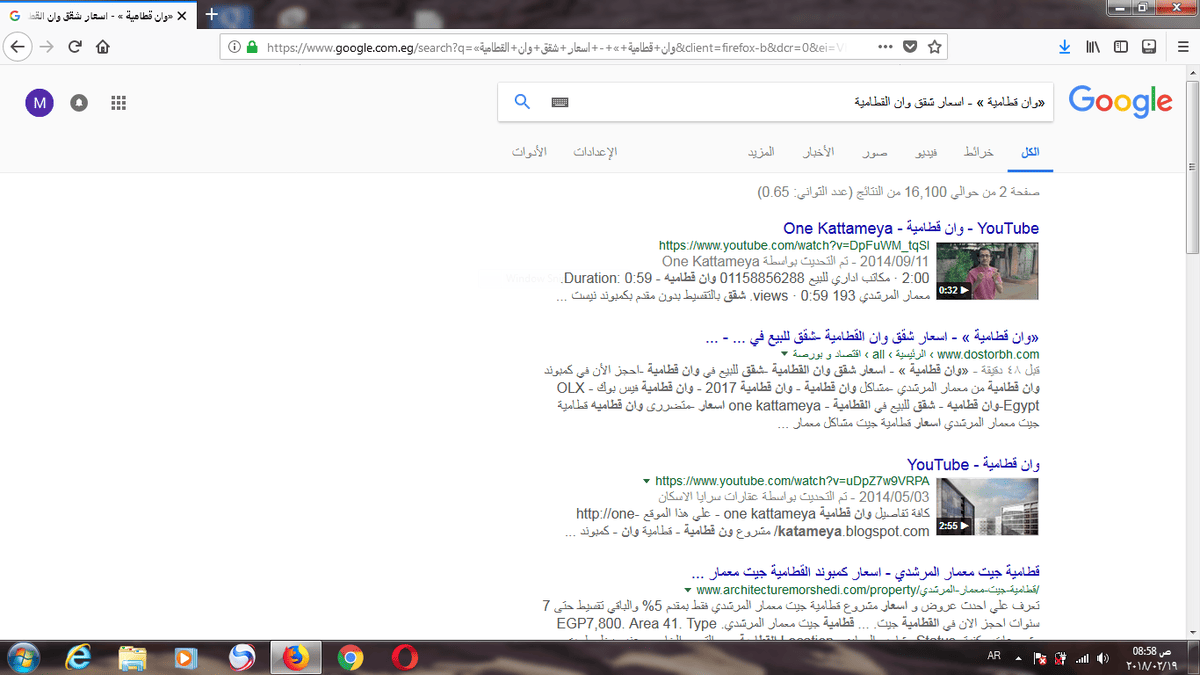The width and height of the screenshot is (1200, 675).
Task: Switch to the خرائط tab
Action: 978,152
